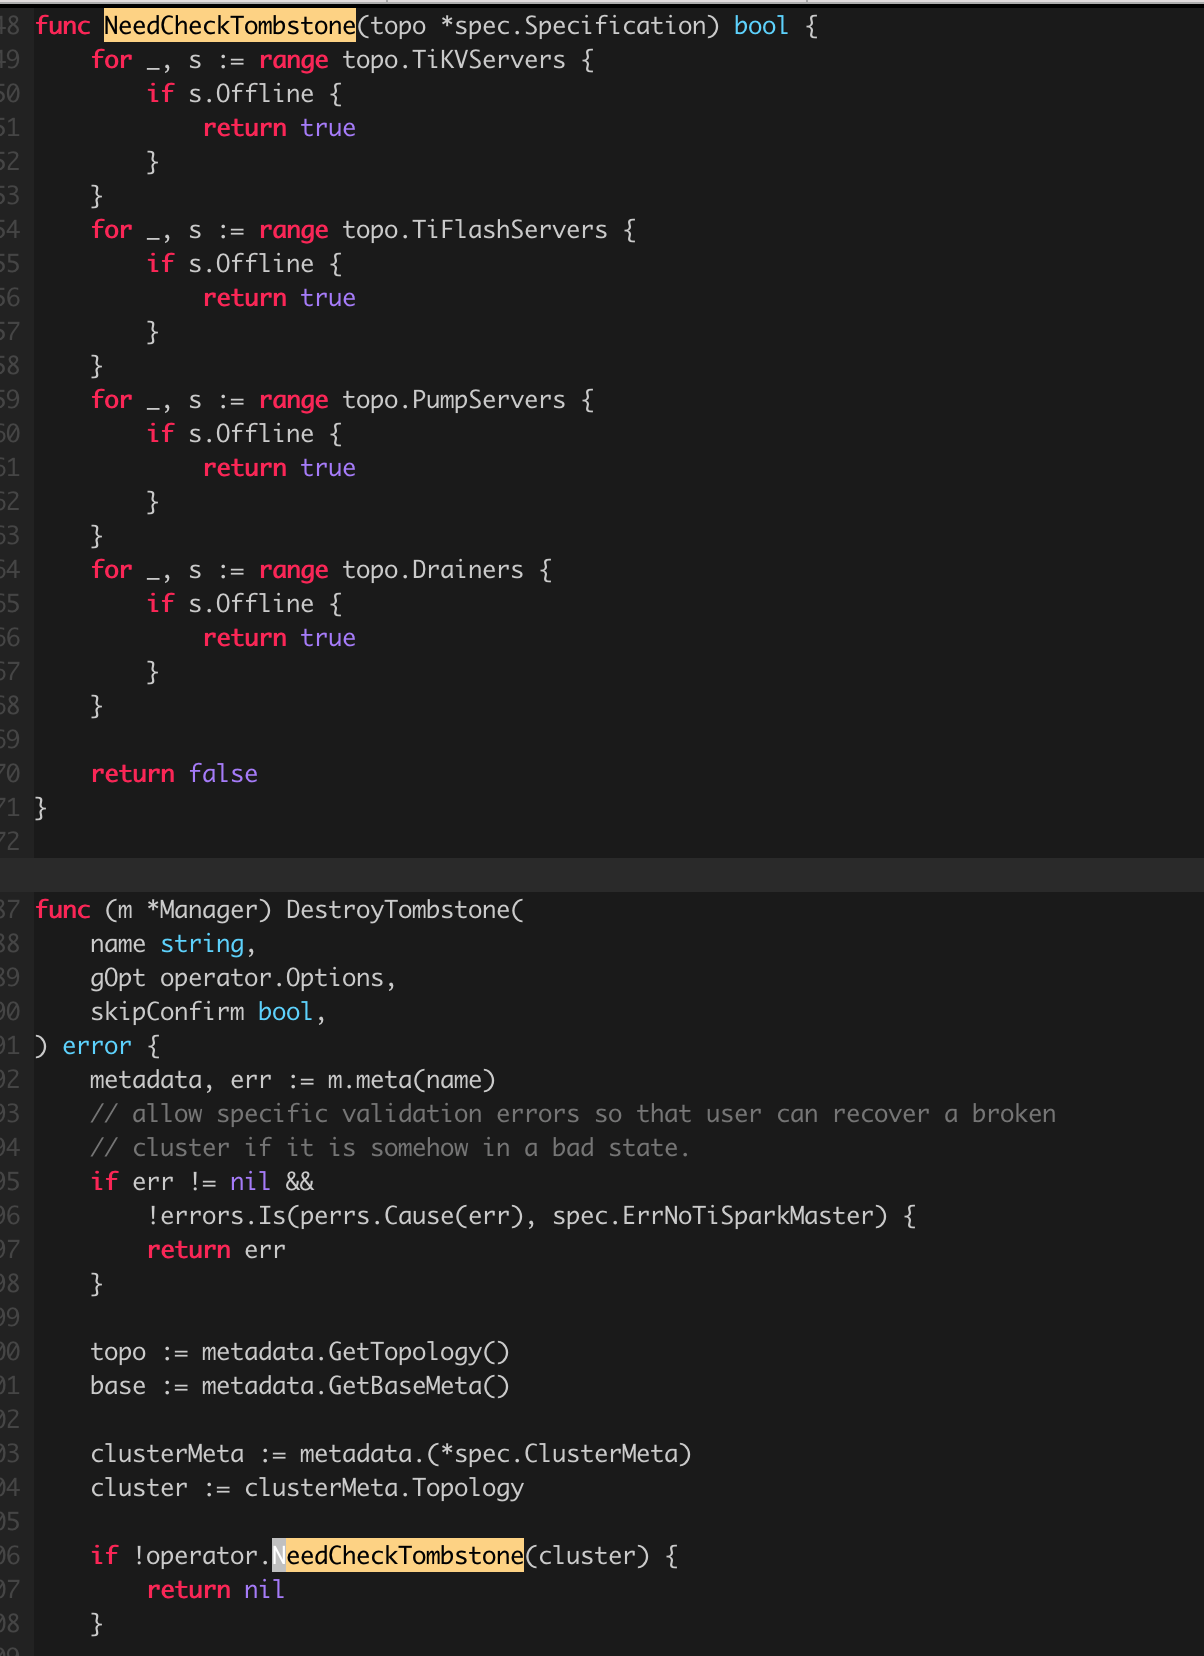Click 'clusterMeta.Topology' in the cluster assignment

pos(384,1488)
